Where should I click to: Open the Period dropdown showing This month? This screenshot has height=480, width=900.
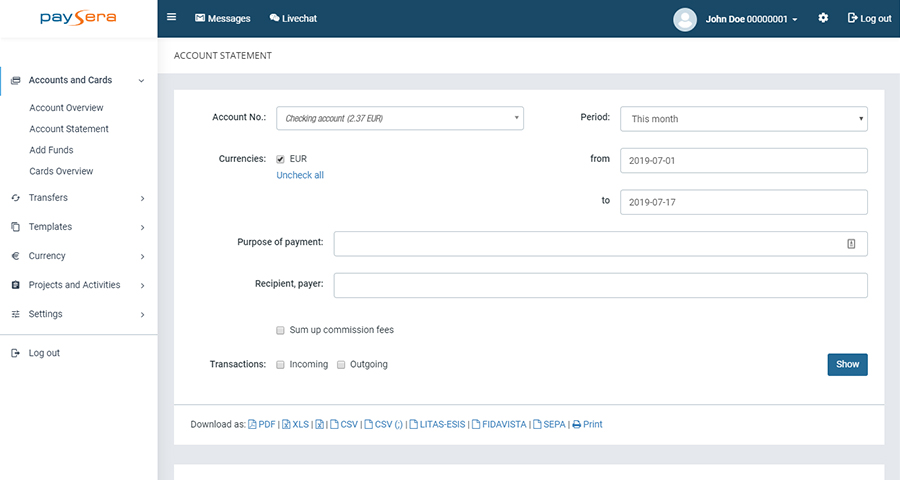pos(743,119)
